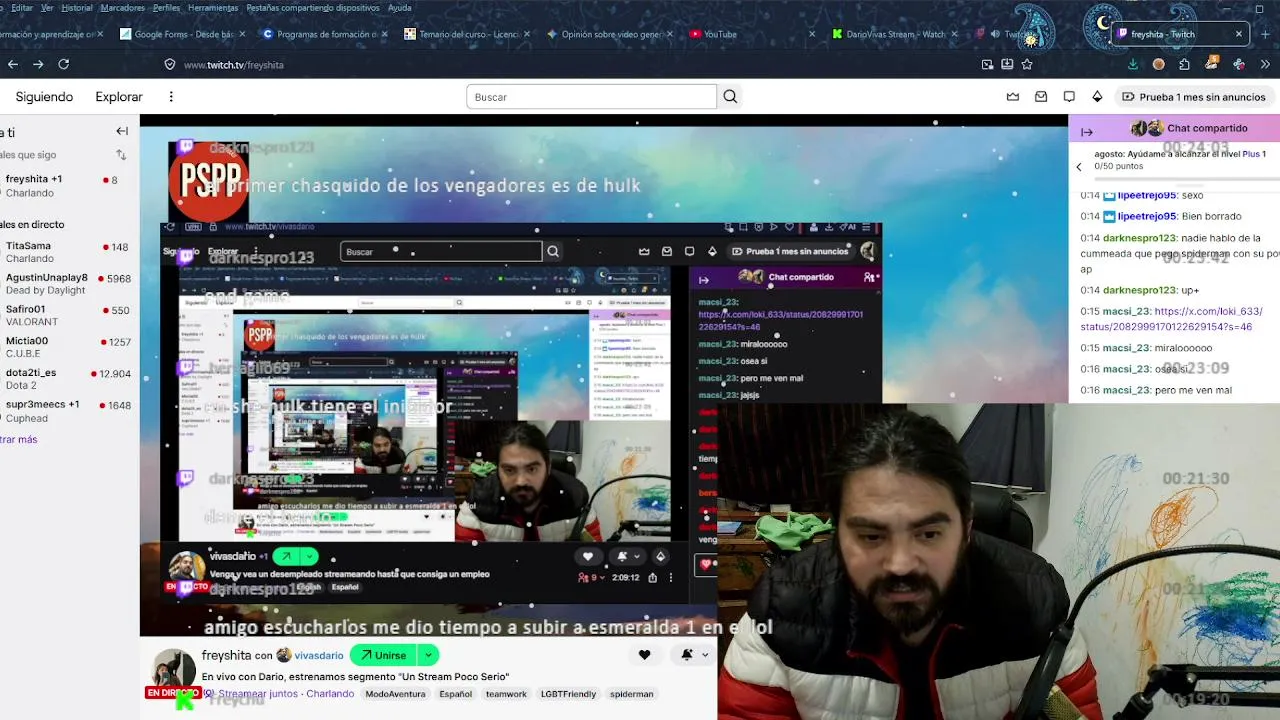Open Safiro01 VALORANT channel in sidebar
Viewport: 1280px width, 720px height.
point(68,316)
